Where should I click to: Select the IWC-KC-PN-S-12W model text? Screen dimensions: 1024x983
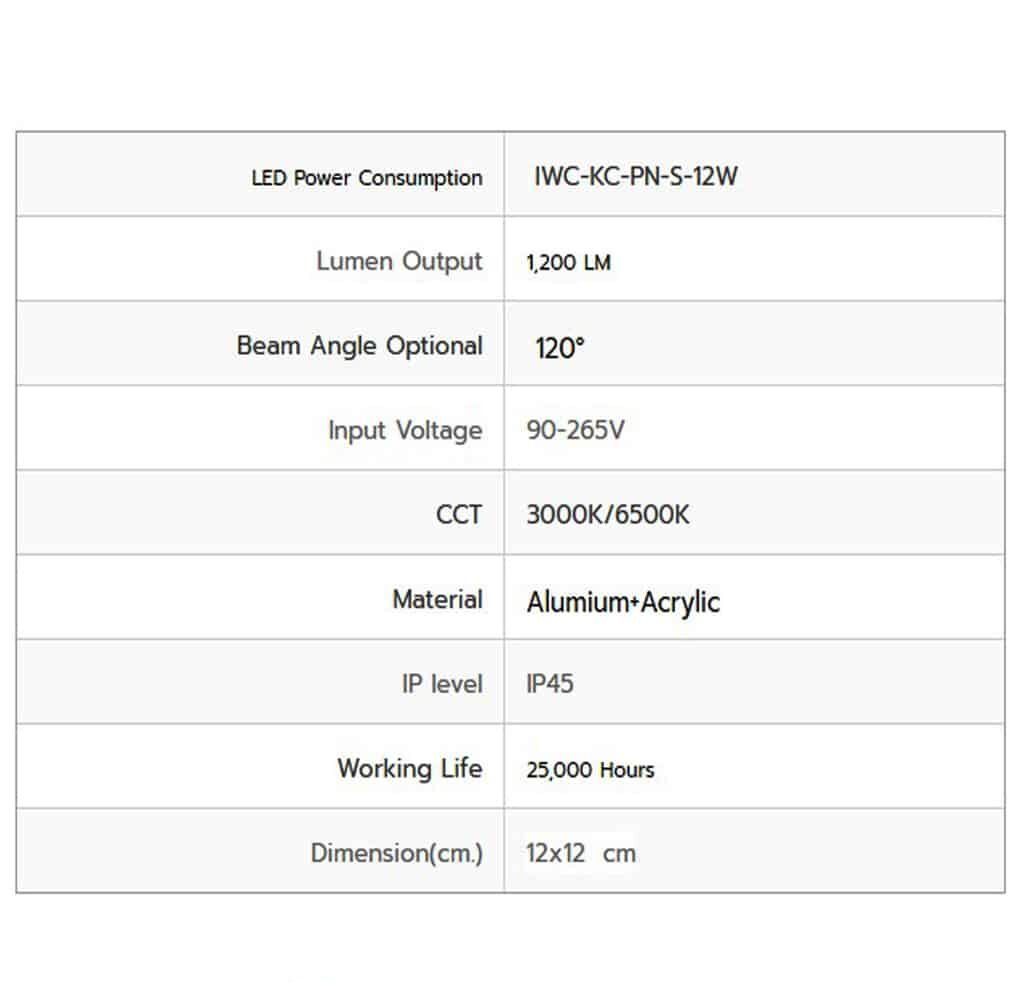pyautogui.click(x=635, y=176)
